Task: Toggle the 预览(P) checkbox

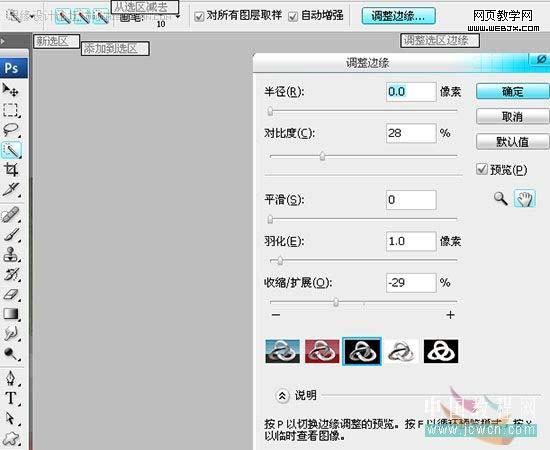Action: (x=482, y=169)
